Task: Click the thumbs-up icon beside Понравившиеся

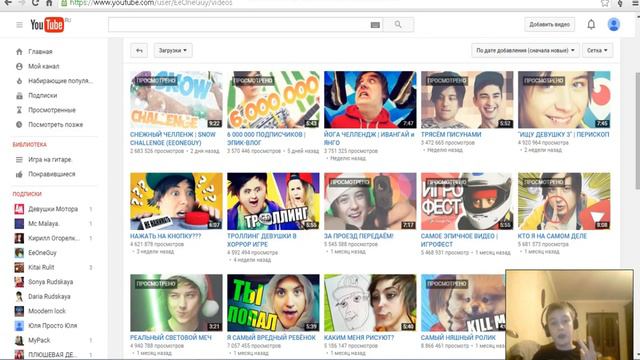Action: tap(19, 174)
